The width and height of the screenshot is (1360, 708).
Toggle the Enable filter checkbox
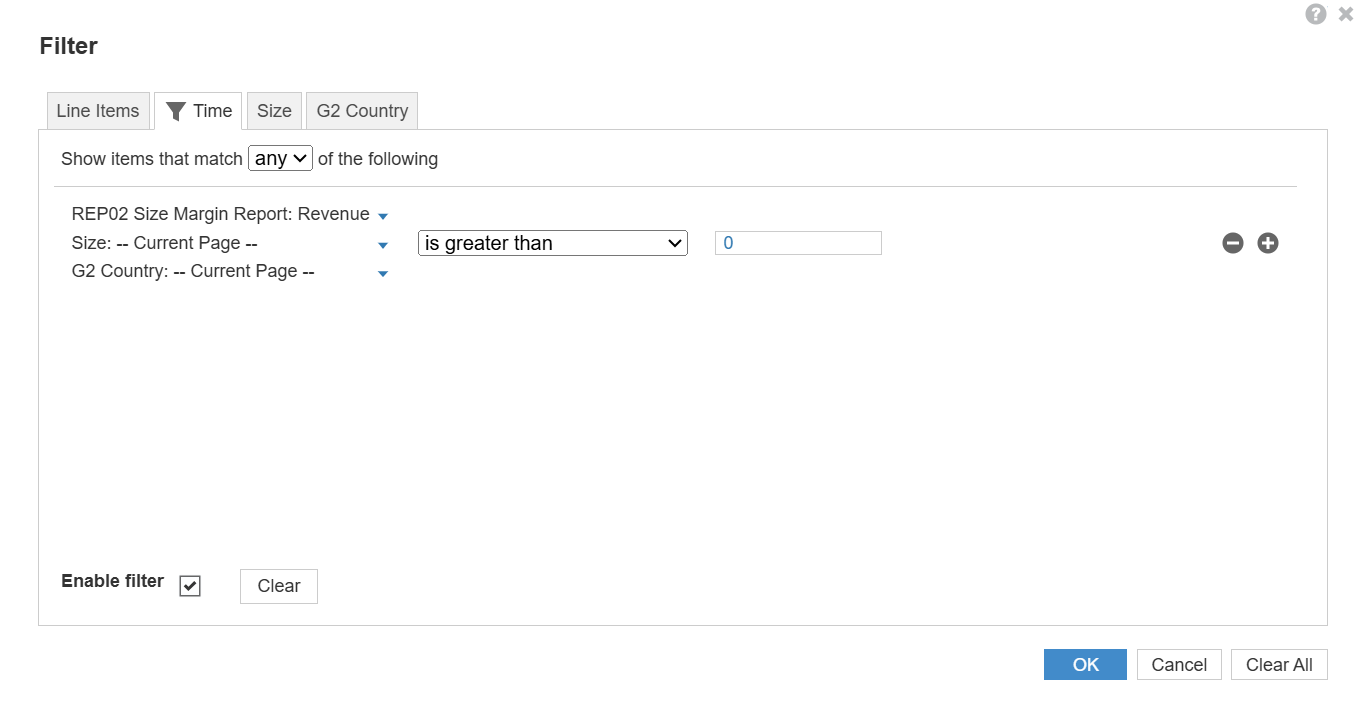pos(190,586)
